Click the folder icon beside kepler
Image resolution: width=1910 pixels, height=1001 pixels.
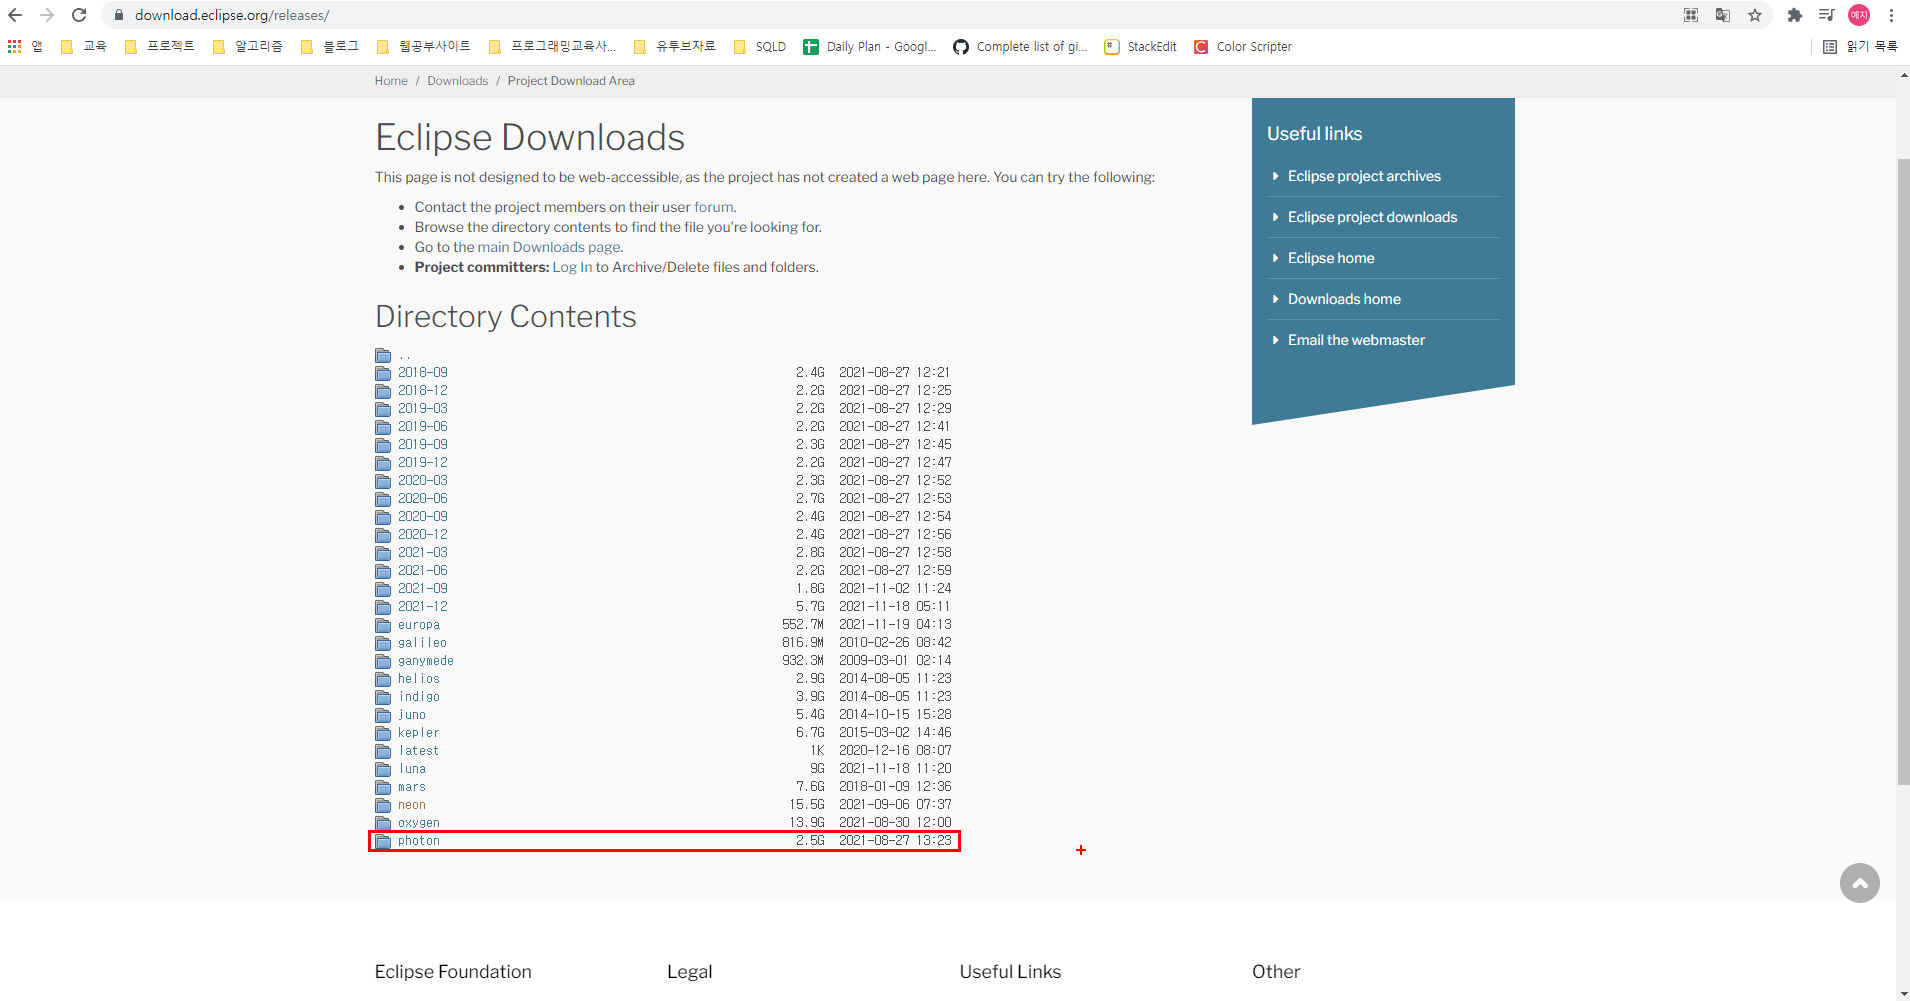point(383,733)
